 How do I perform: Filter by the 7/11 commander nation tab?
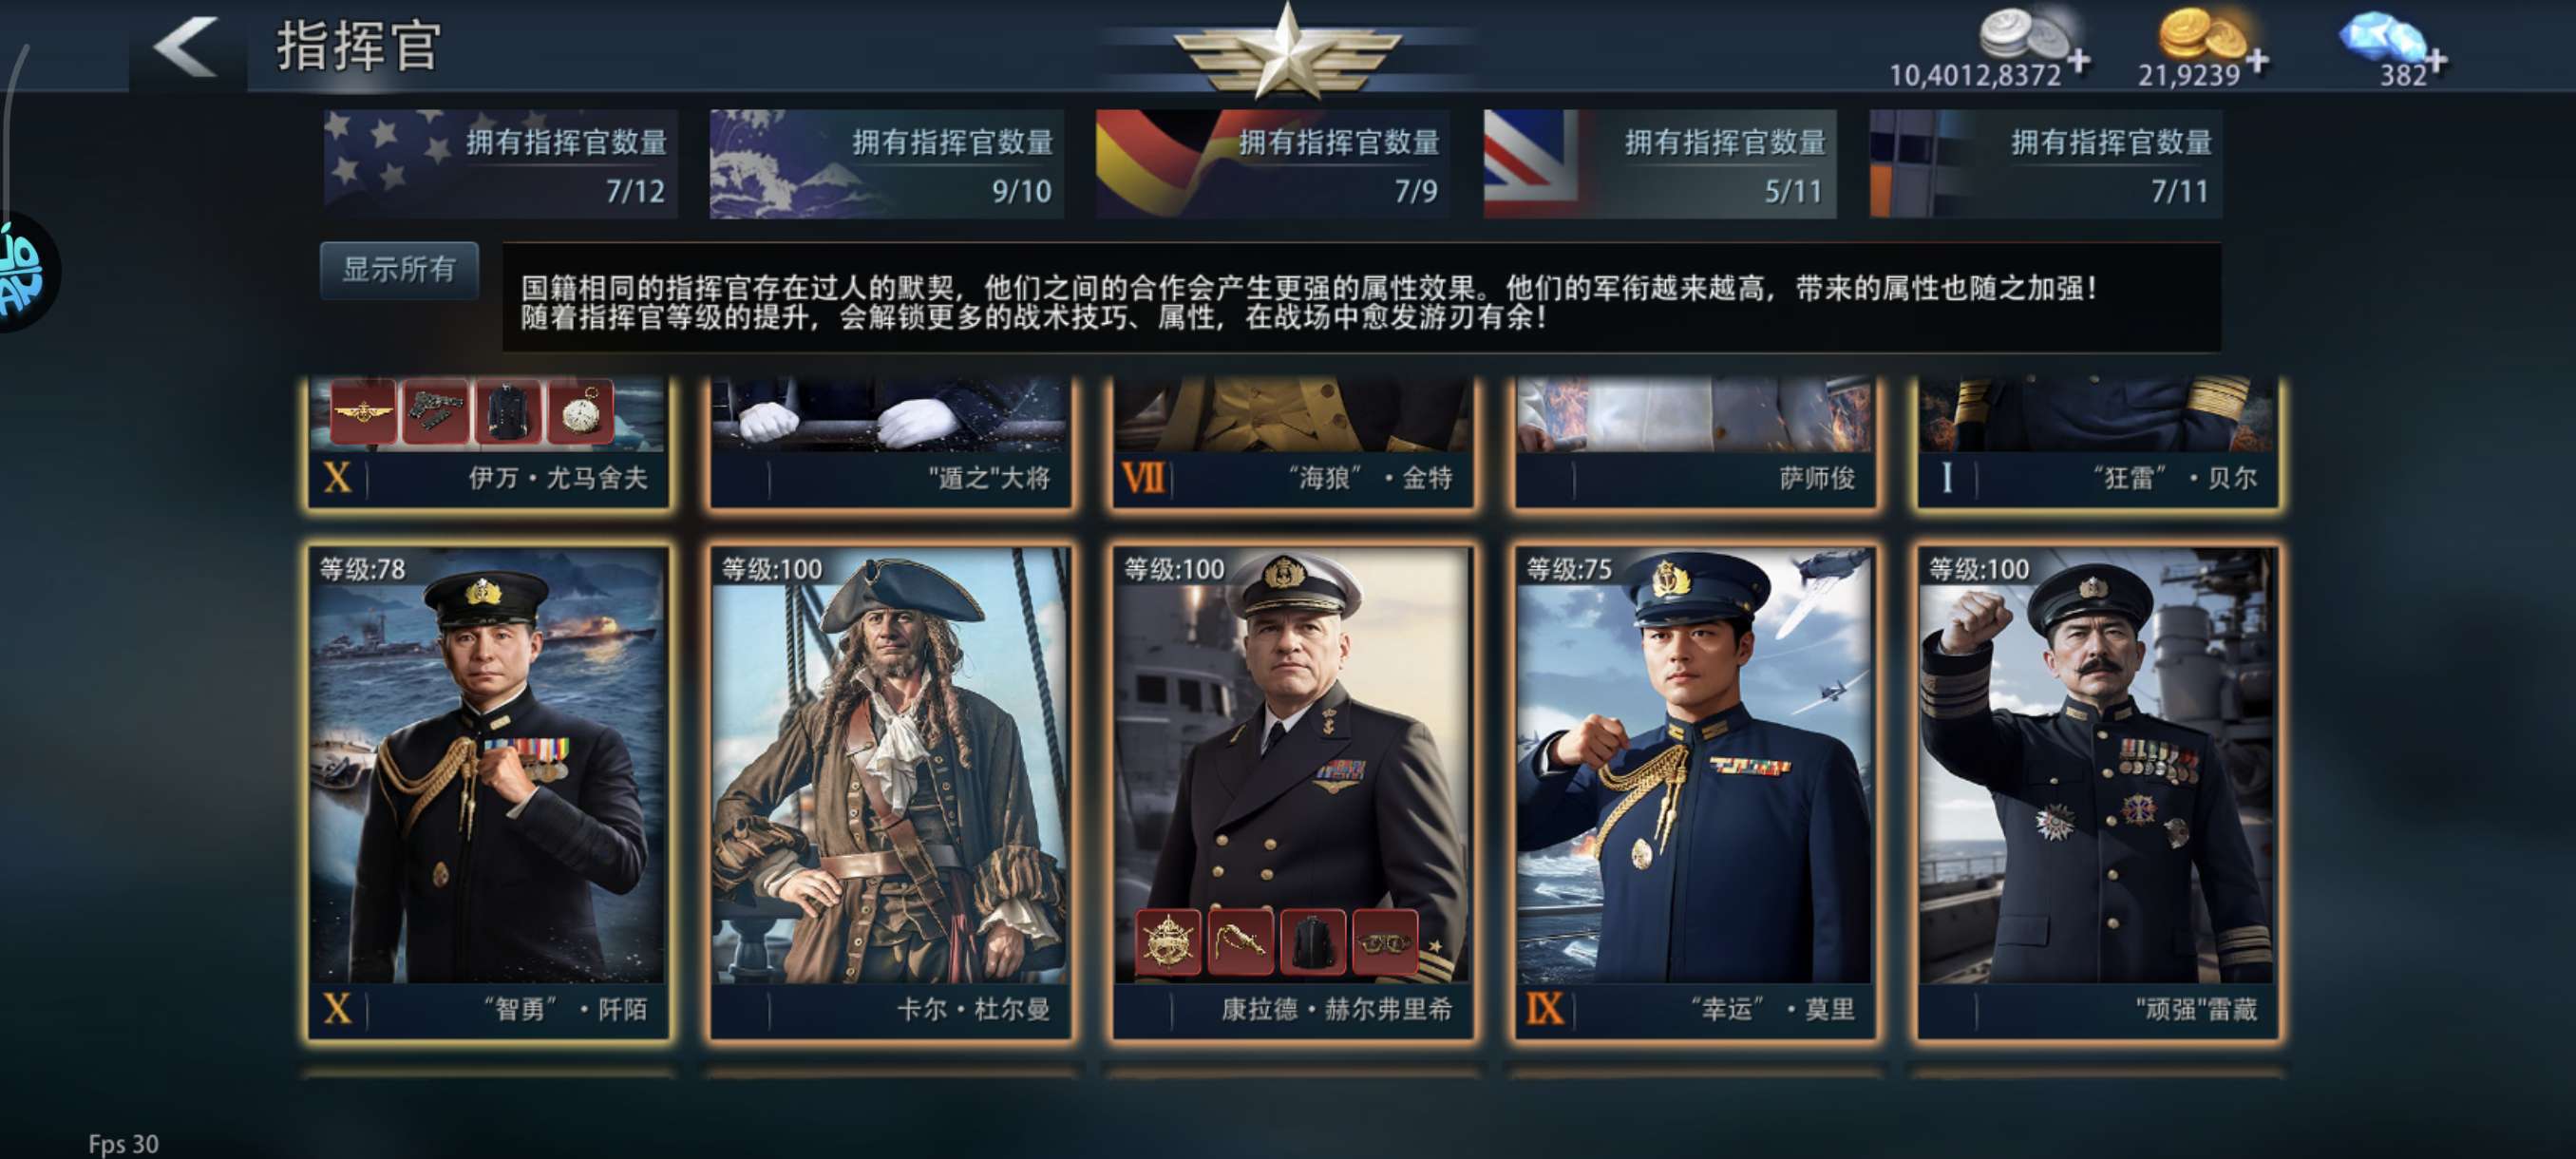click(2046, 164)
